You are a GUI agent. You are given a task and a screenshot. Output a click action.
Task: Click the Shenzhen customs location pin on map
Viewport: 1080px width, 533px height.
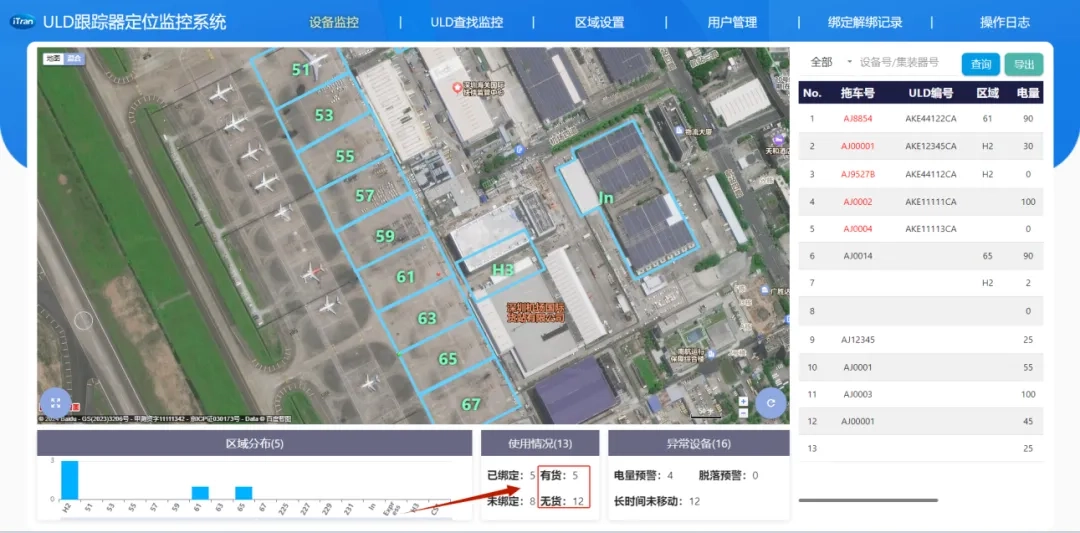[x=458, y=89]
